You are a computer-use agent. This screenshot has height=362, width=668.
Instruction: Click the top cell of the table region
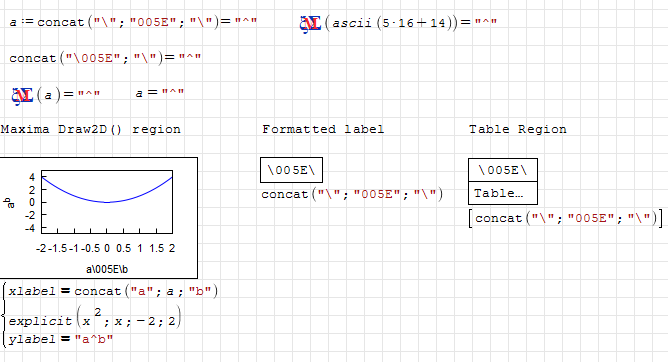[x=503, y=170]
